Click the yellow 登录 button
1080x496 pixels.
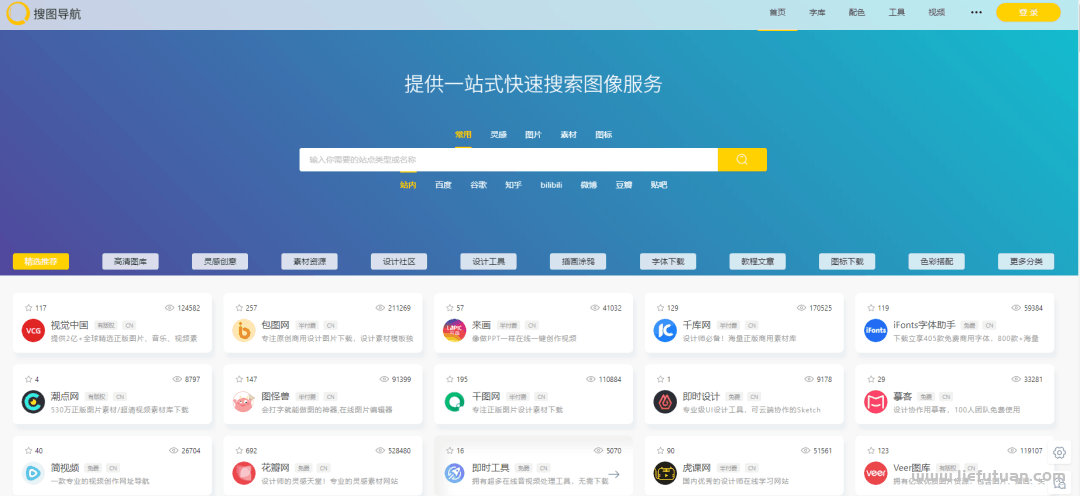point(1028,12)
